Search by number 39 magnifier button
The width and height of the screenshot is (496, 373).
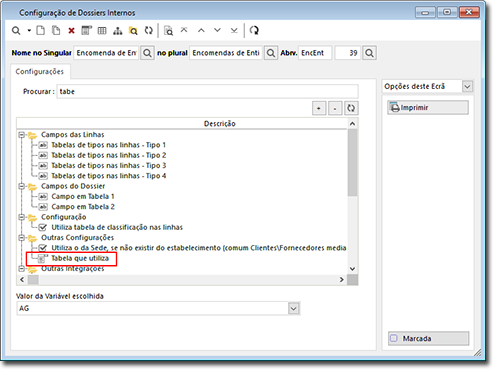click(369, 53)
